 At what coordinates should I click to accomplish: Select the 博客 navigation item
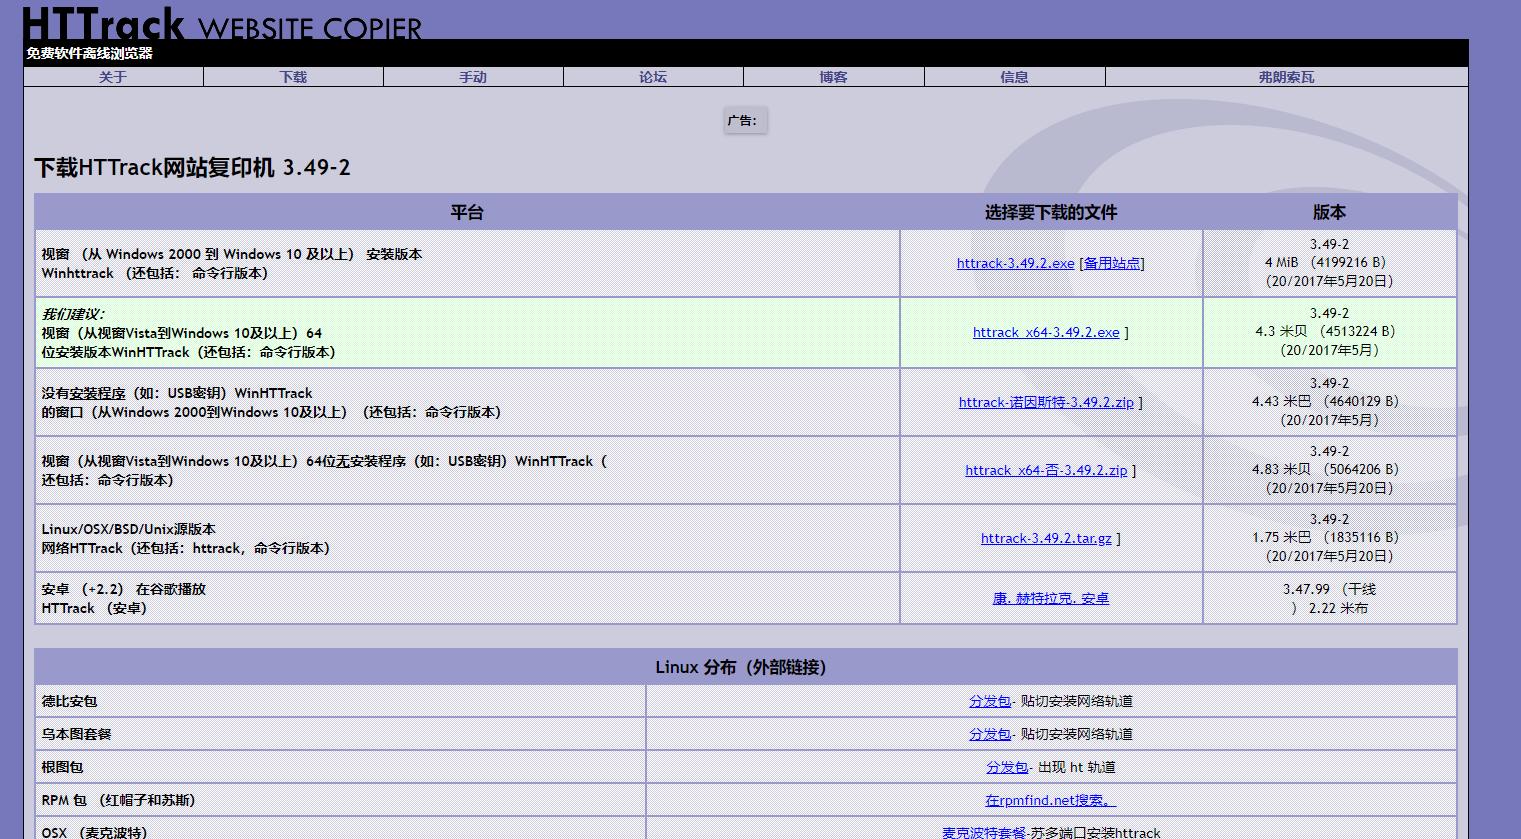click(833, 77)
